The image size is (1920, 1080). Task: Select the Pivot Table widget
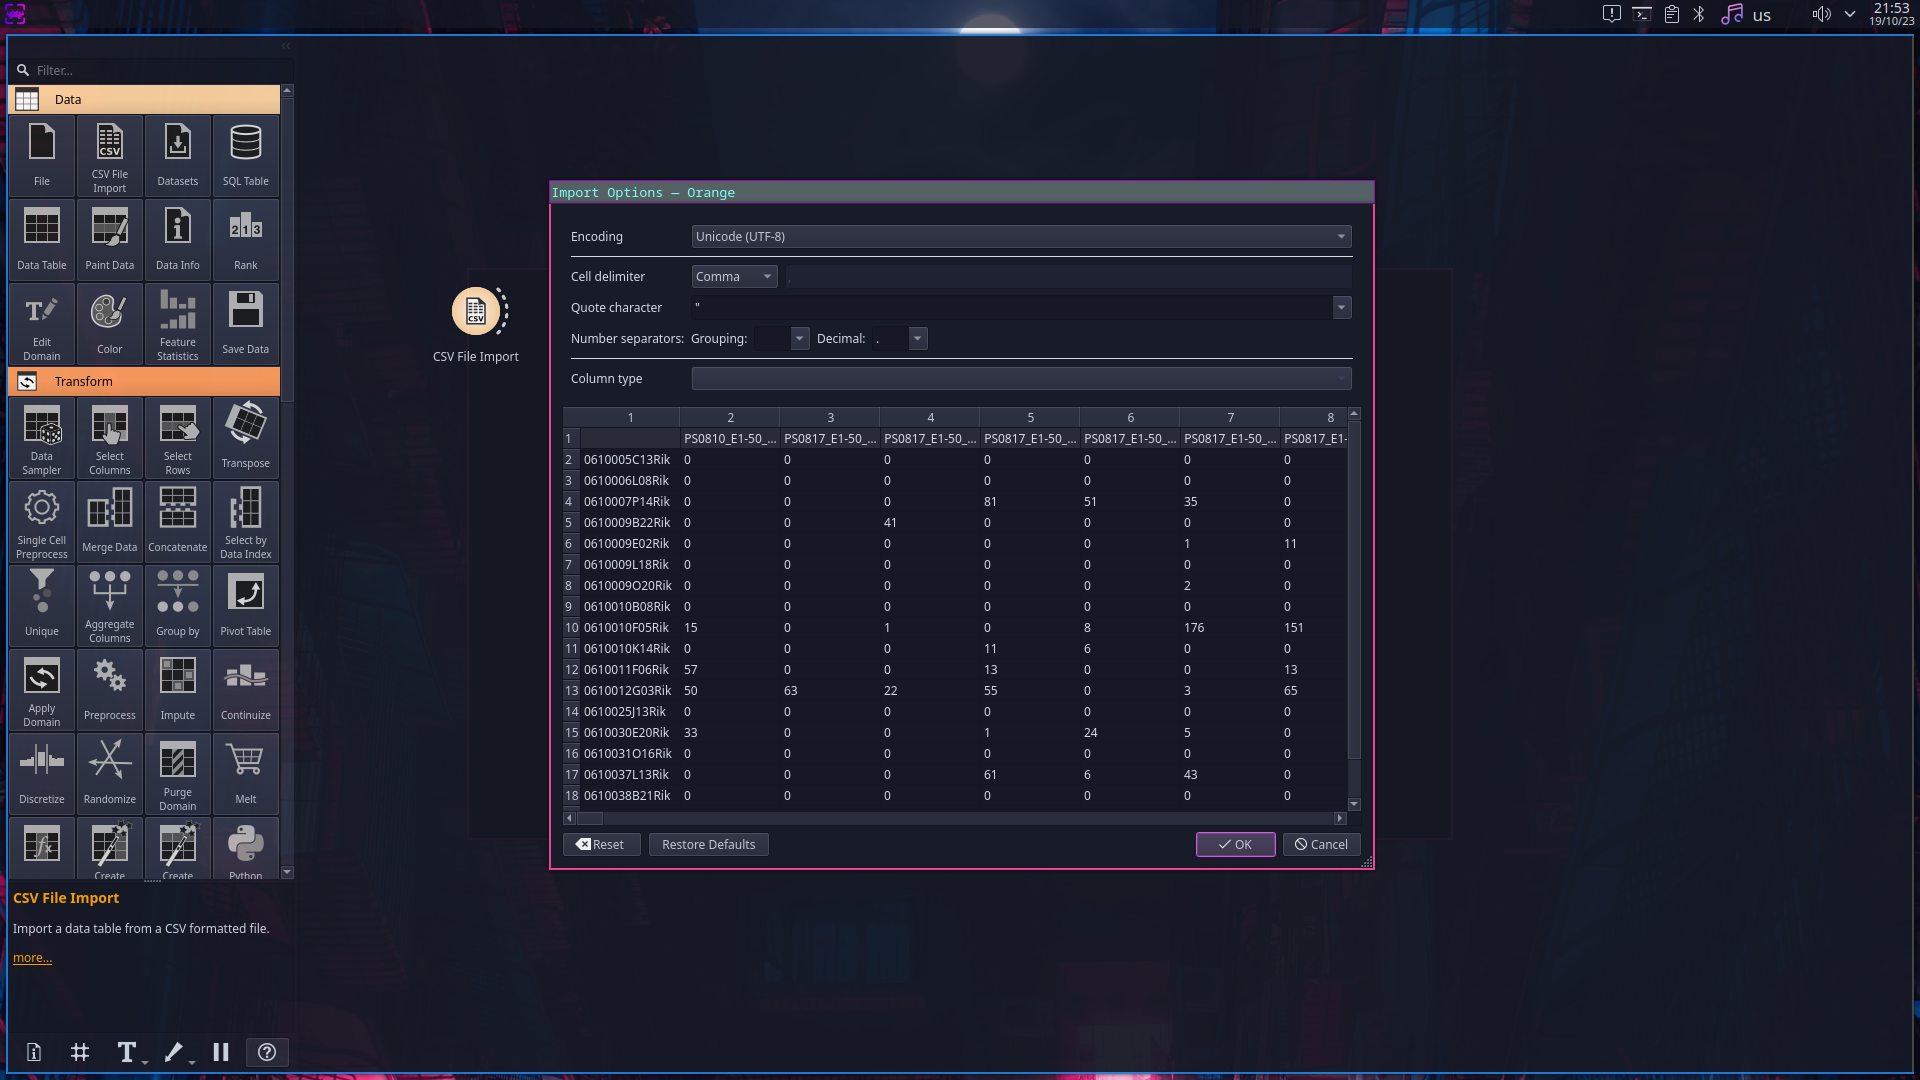[x=246, y=603]
